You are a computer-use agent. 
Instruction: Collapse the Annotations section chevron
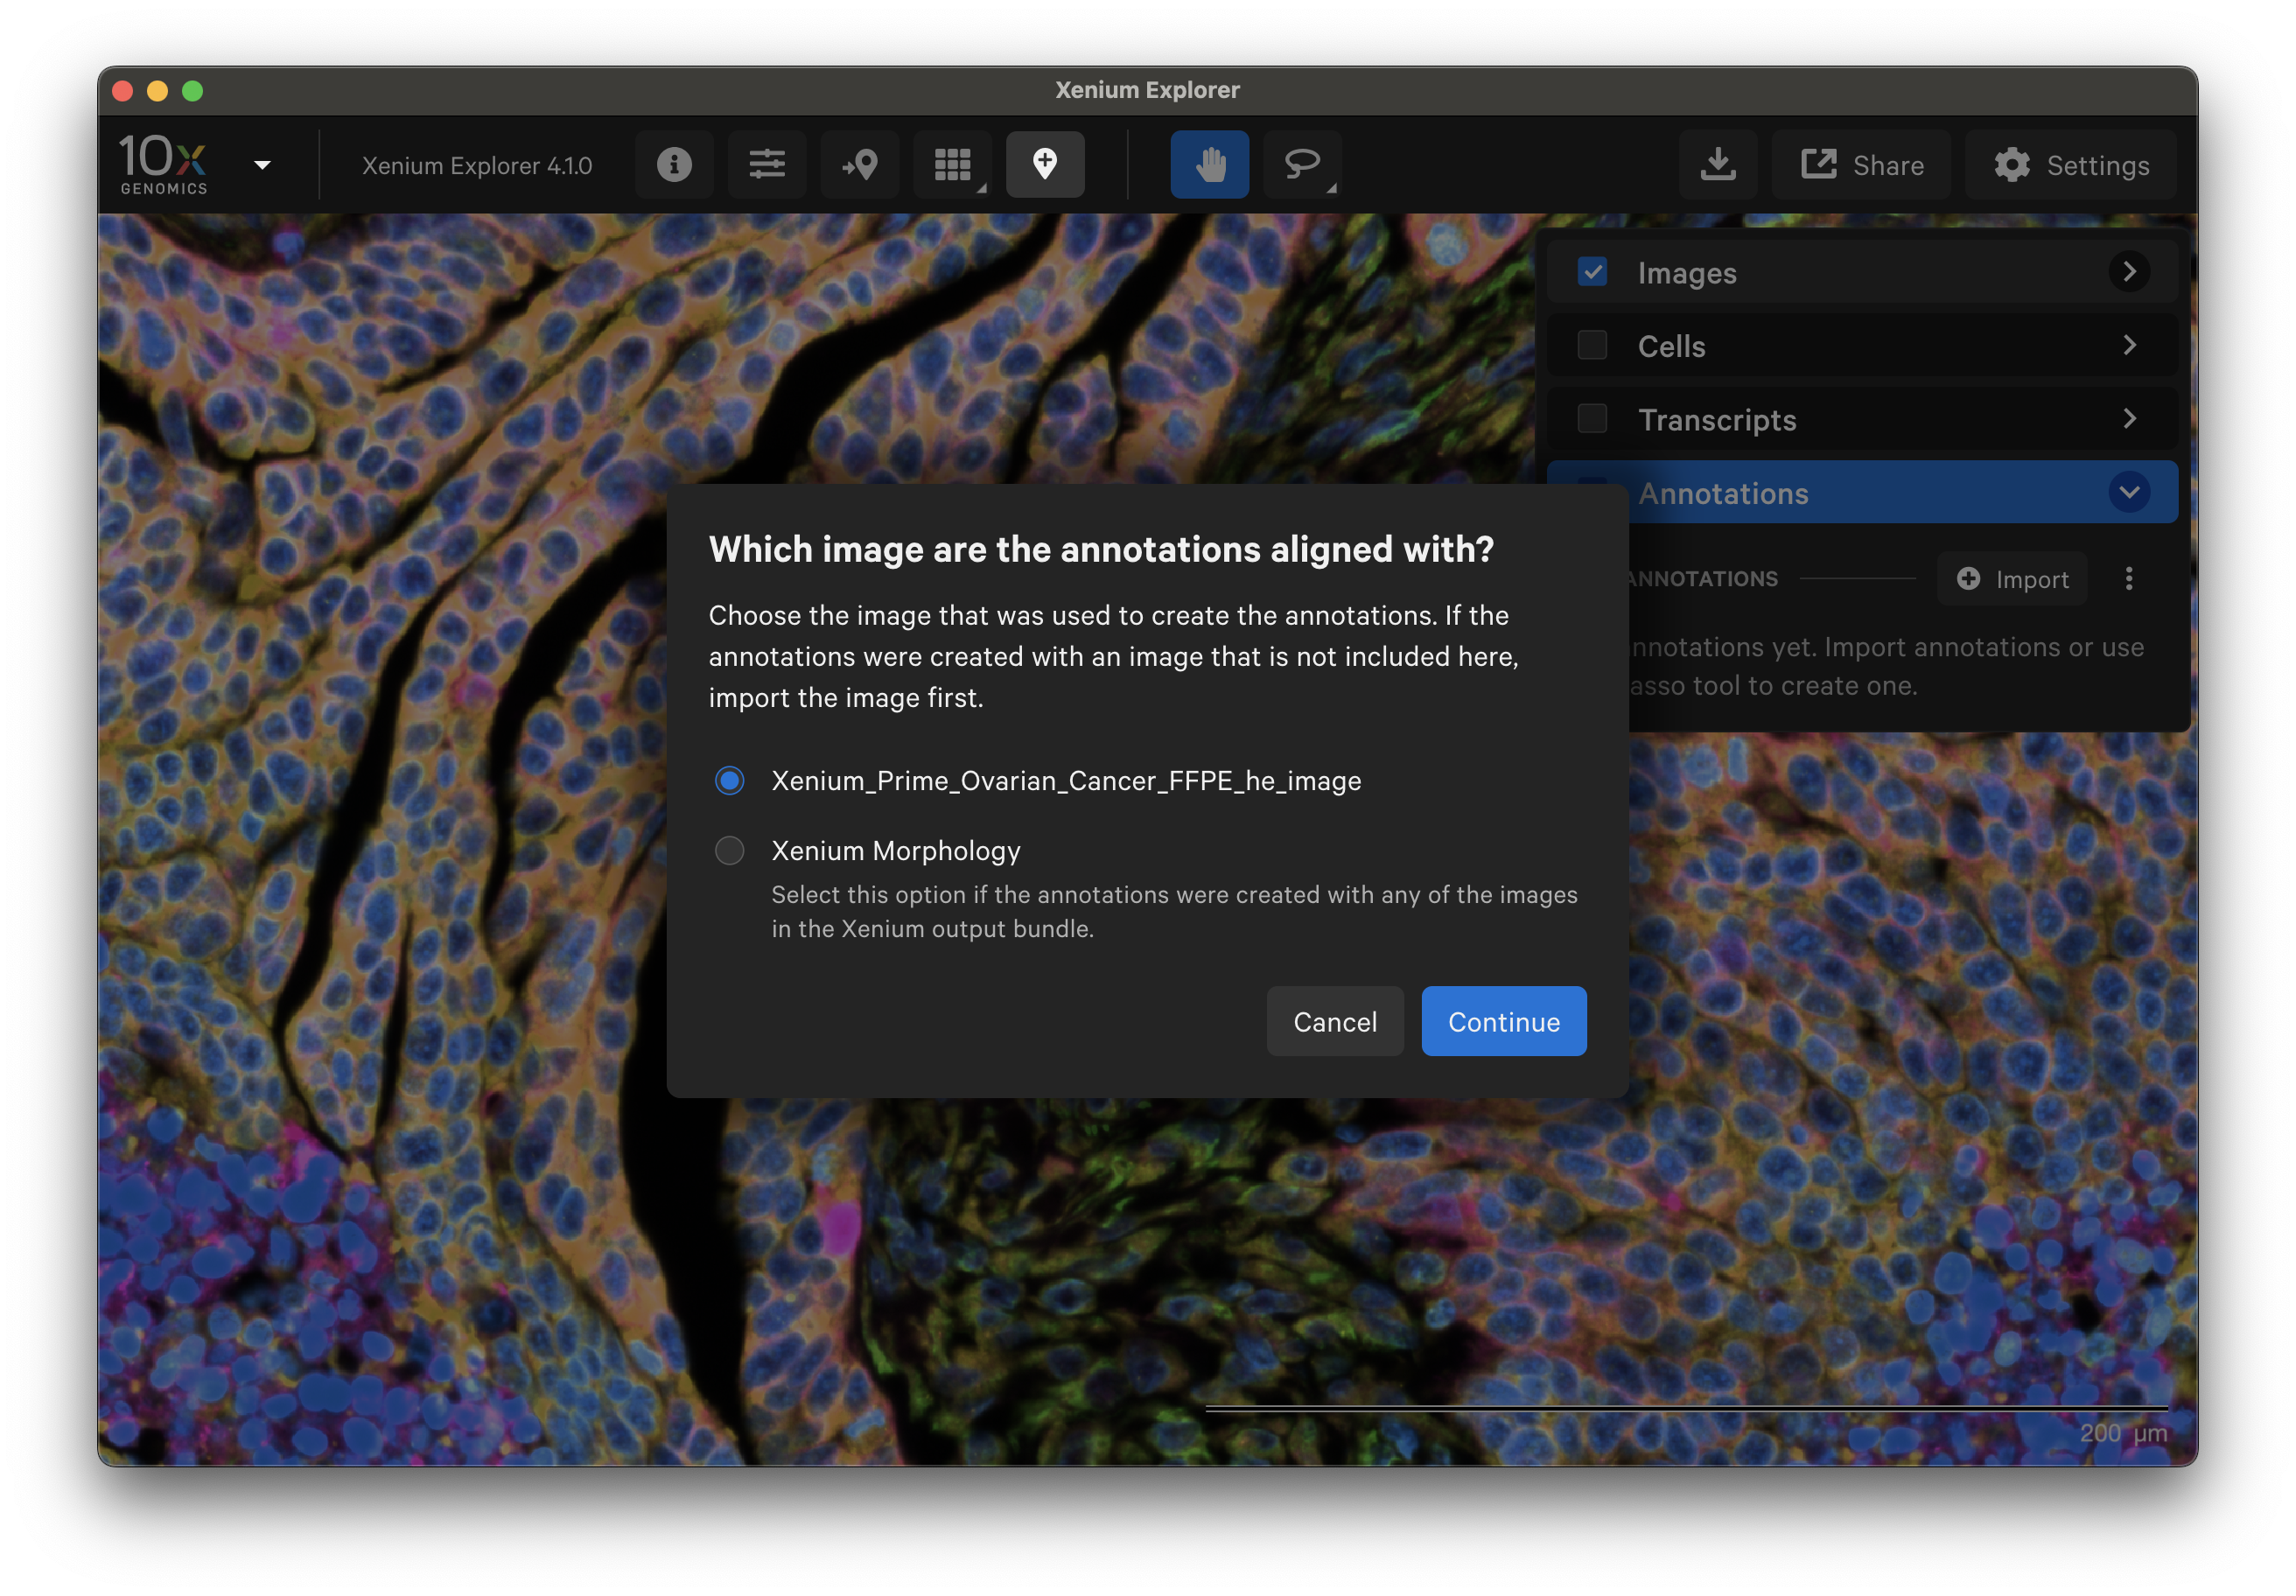pyautogui.click(x=2129, y=492)
